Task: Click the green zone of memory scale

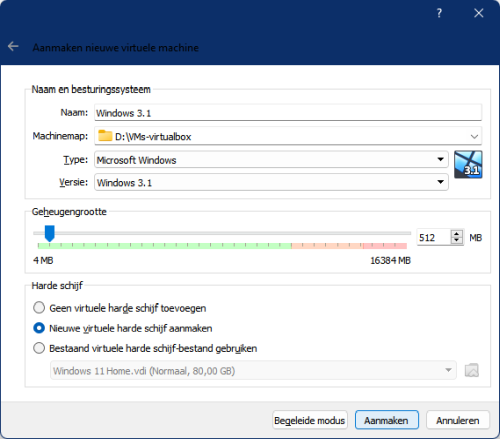Action: click(x=164, y=246)
